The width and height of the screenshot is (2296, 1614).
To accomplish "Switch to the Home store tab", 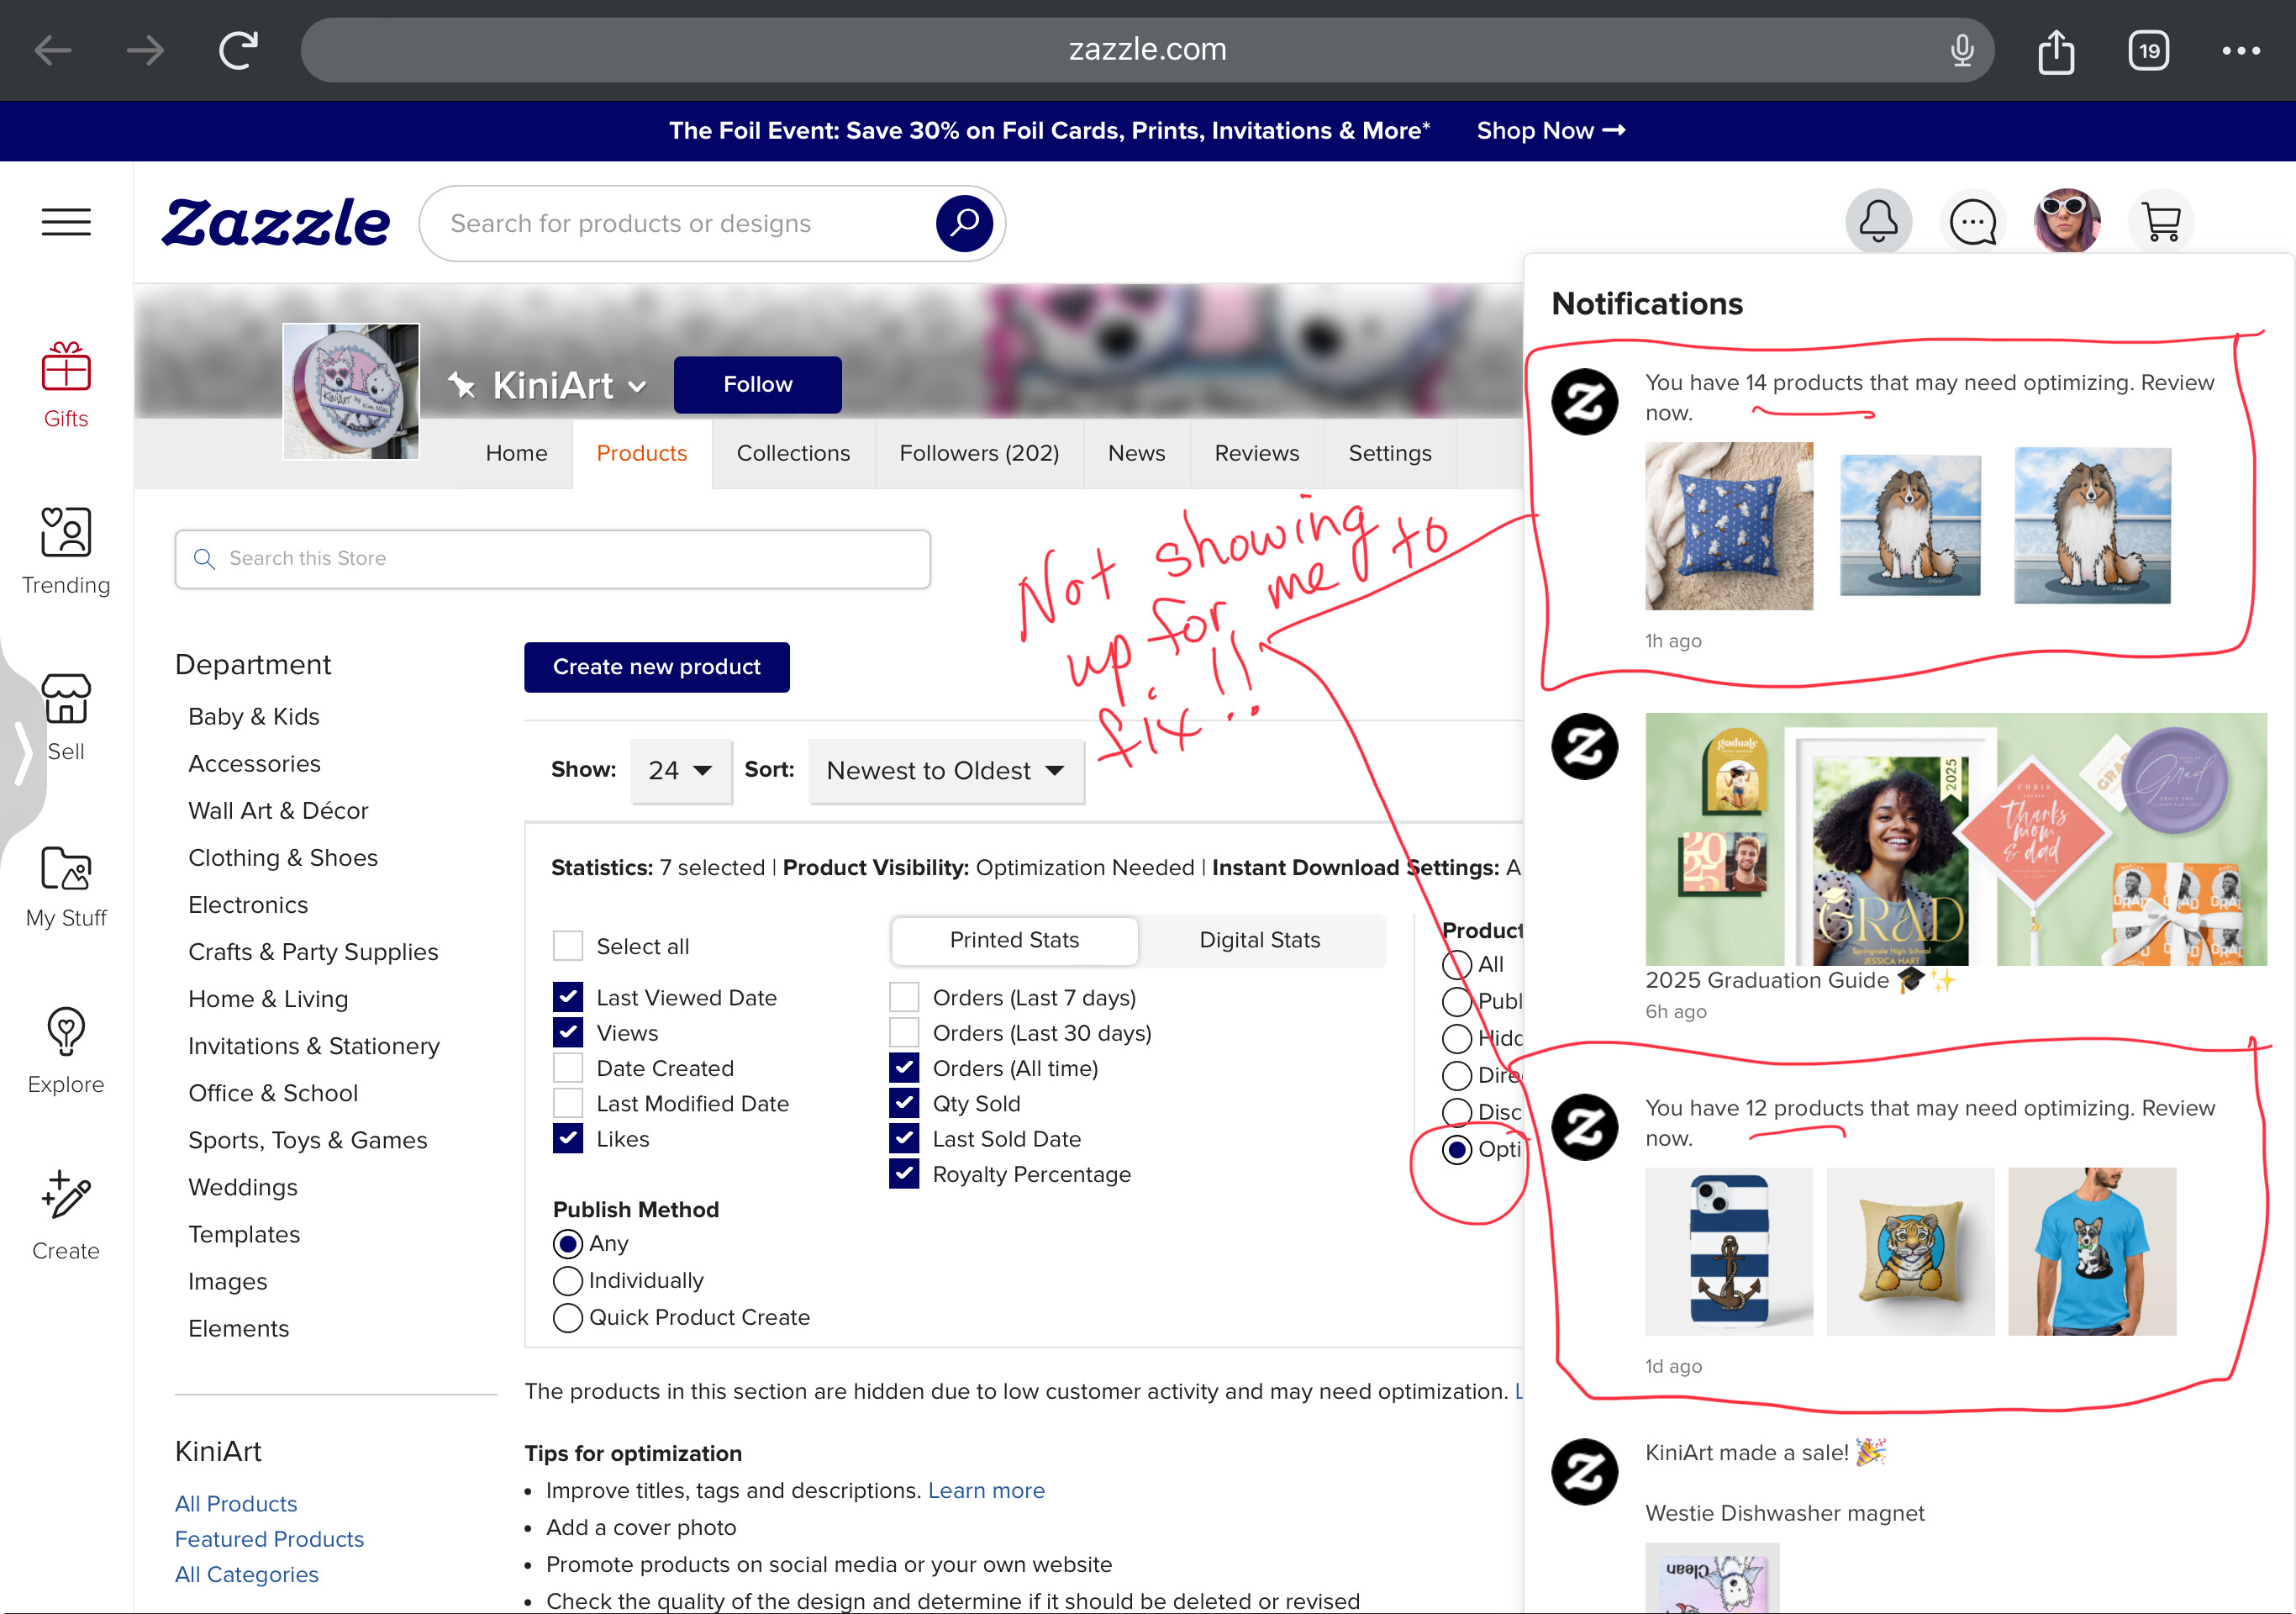I will pos(516,453).
